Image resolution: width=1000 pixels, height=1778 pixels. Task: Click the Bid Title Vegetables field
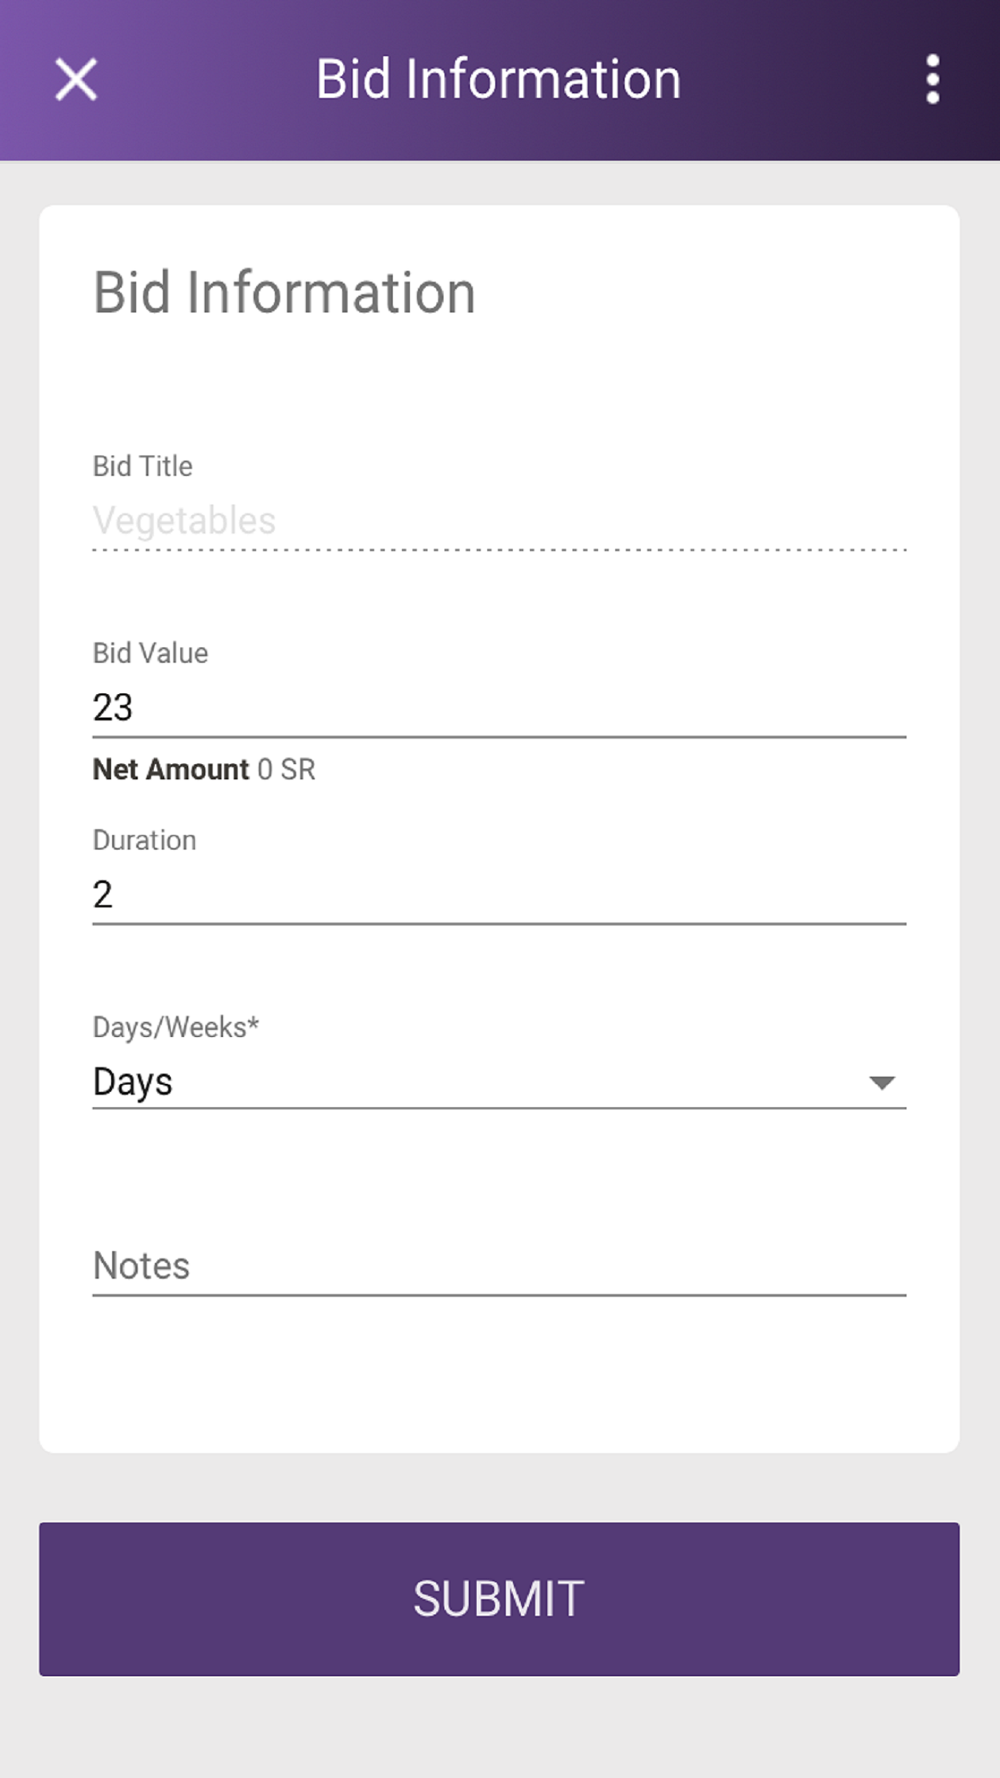(x=499, y=520)
